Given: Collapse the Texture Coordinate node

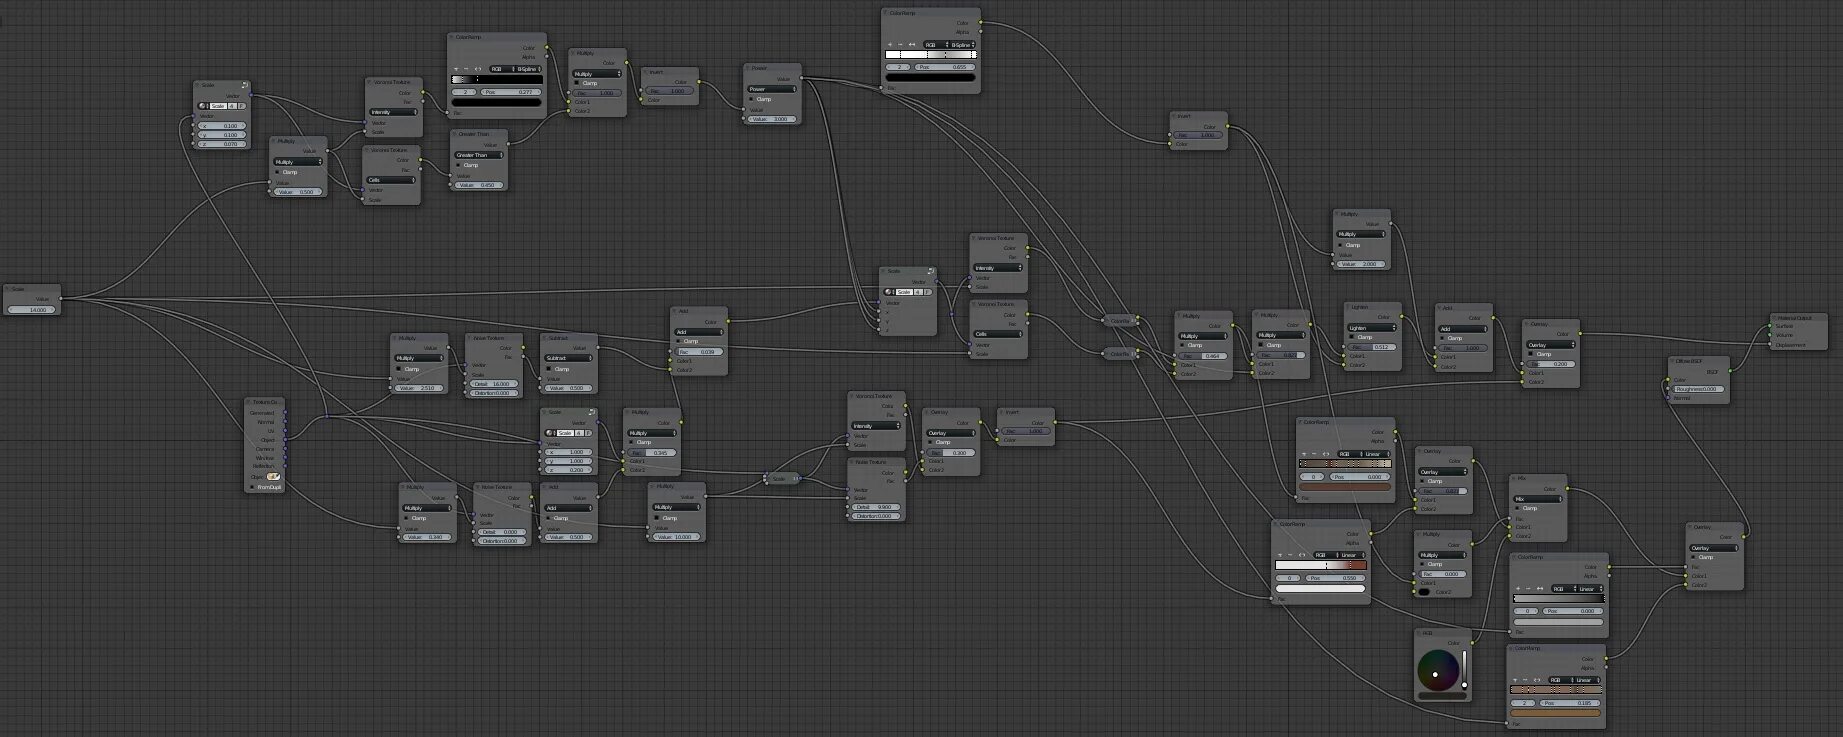Looking at the screenshot, I should pos(250,402).
